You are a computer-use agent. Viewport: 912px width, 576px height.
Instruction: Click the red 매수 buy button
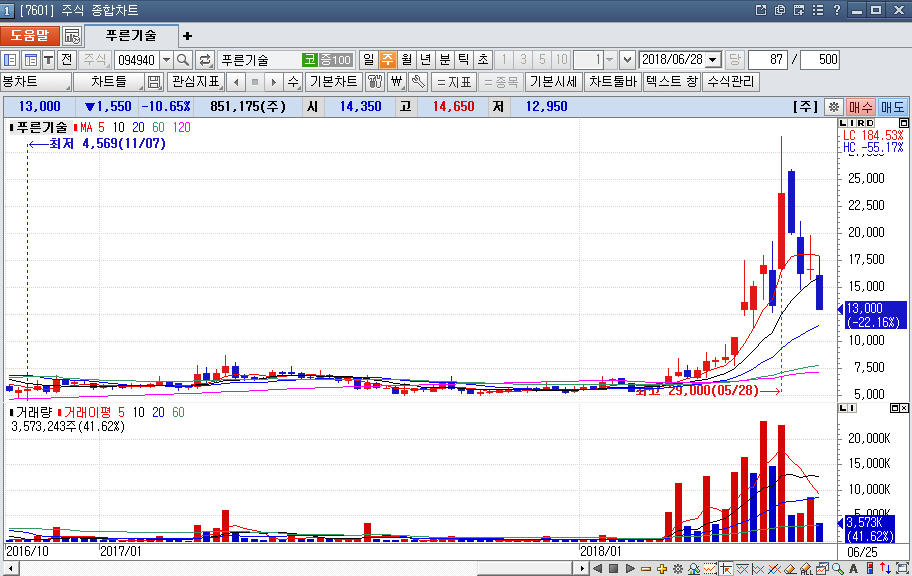pos(860,106)
